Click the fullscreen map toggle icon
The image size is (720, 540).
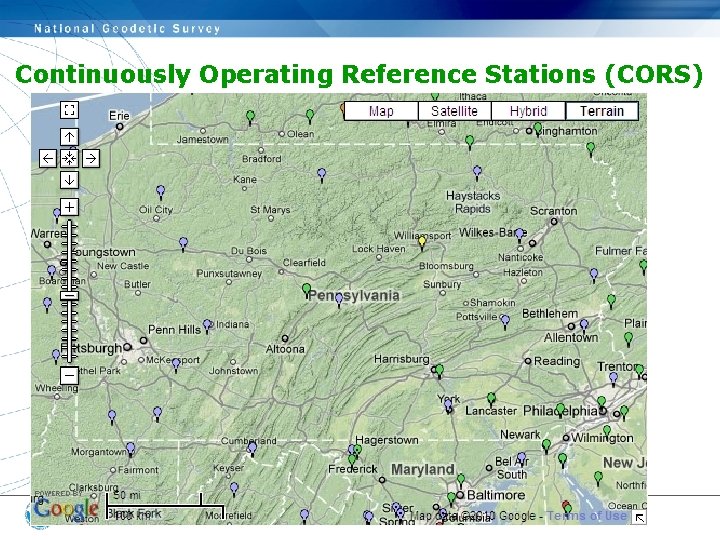coord(69,110)
